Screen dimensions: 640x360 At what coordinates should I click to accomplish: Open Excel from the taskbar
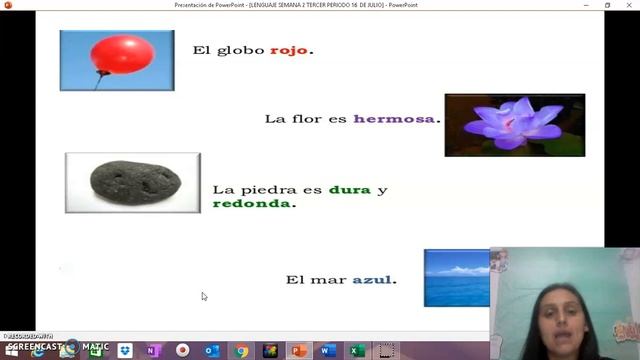(357, 351)
